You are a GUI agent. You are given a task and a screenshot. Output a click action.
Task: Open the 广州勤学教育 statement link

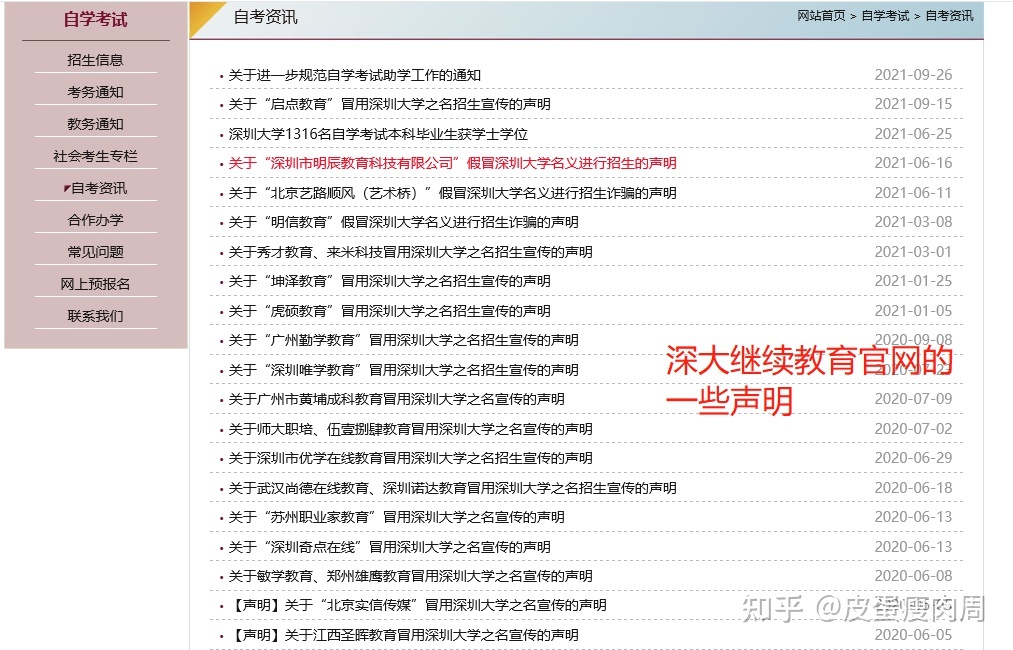403,340
